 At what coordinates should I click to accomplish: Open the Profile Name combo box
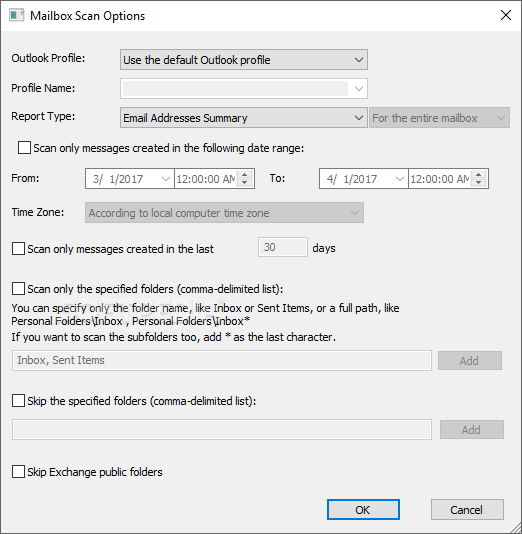pyautogui.click(x=244, y=89)
